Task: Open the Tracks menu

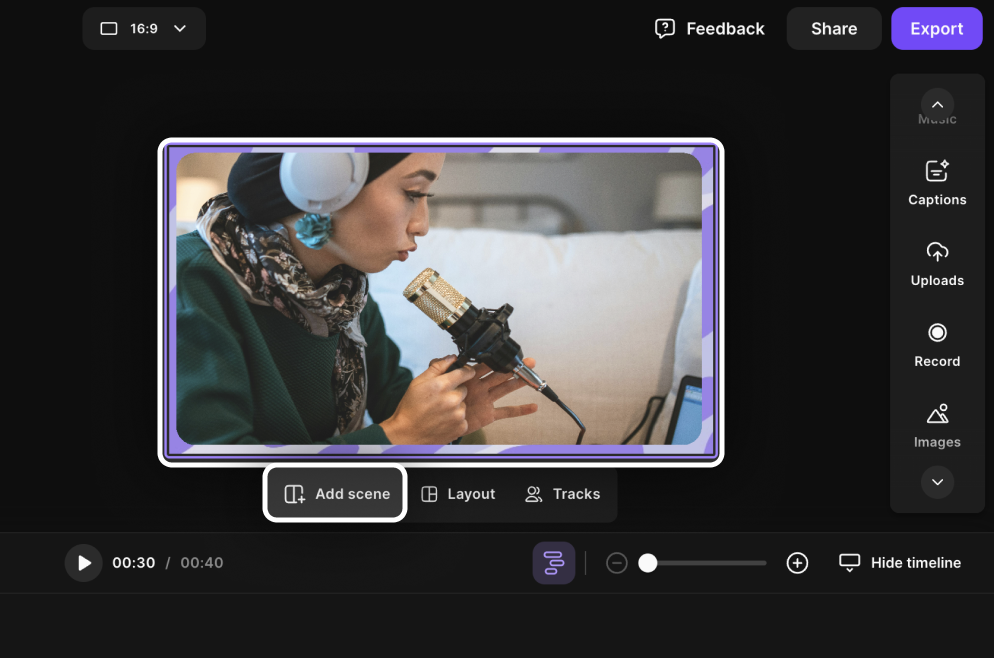Action: click(x=563, y=494)
